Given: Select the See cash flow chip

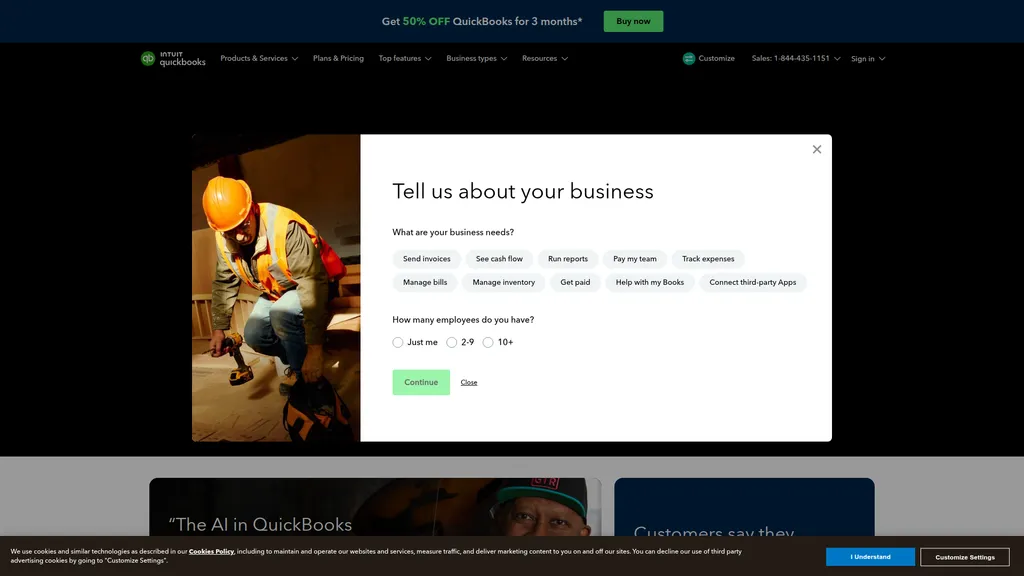Looking at the screenshot, I should tap(499, 259).
